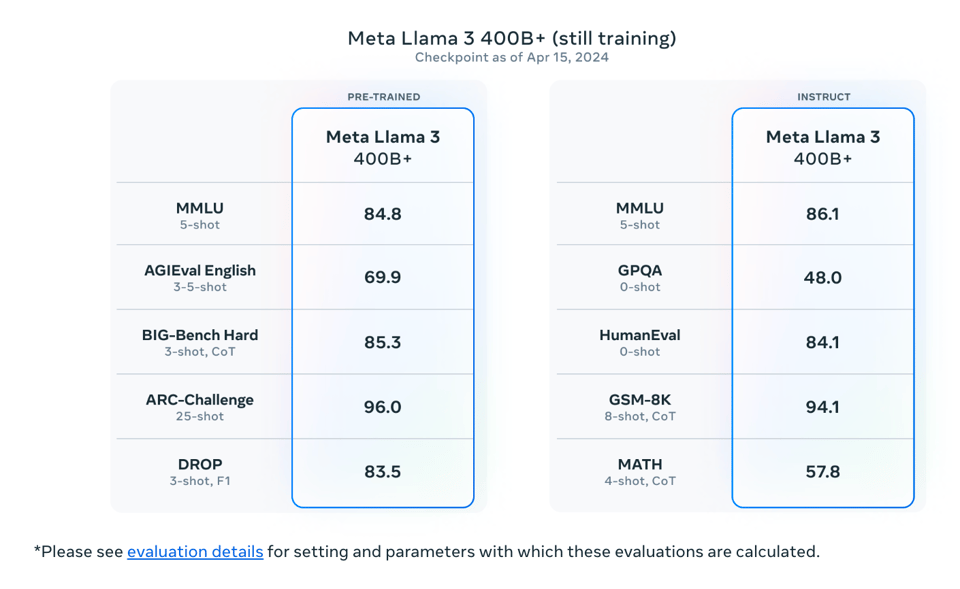Click the DROP score 83.5

click(x=383, y=471)
